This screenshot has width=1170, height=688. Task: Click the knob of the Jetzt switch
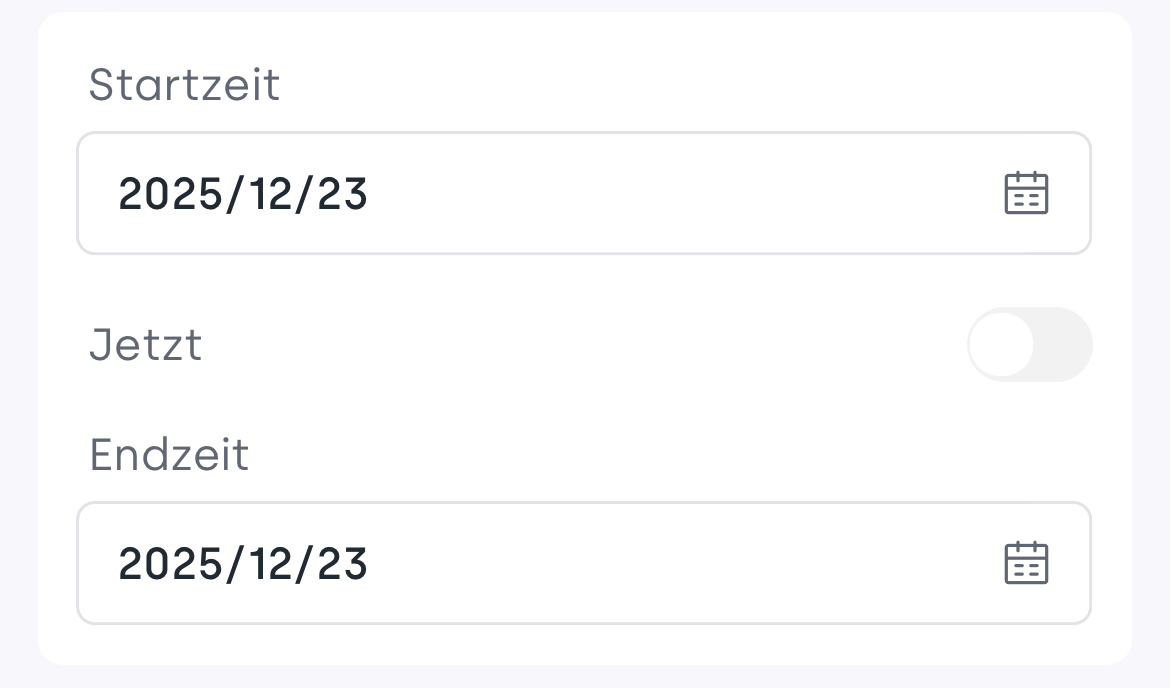(1002, 344)
